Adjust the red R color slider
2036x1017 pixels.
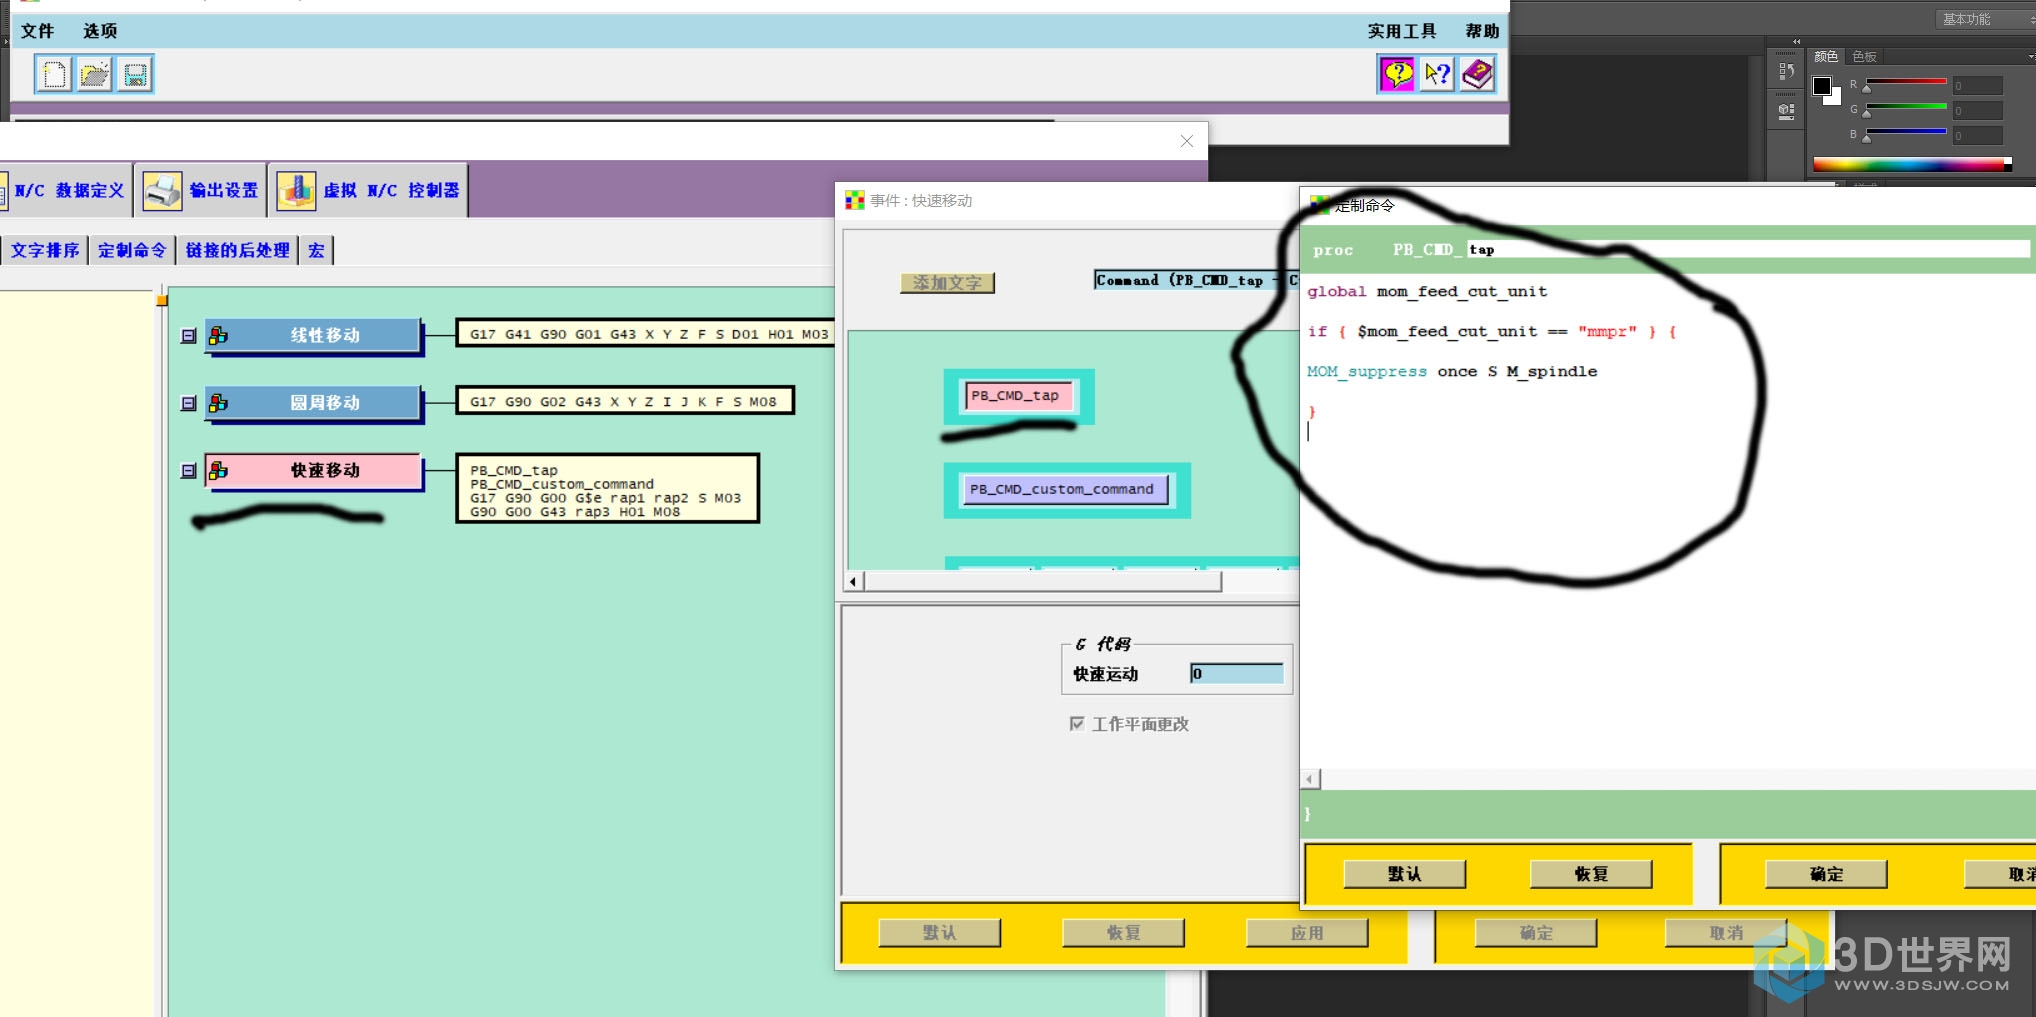pyautogui.click(x=1906, y=83)
